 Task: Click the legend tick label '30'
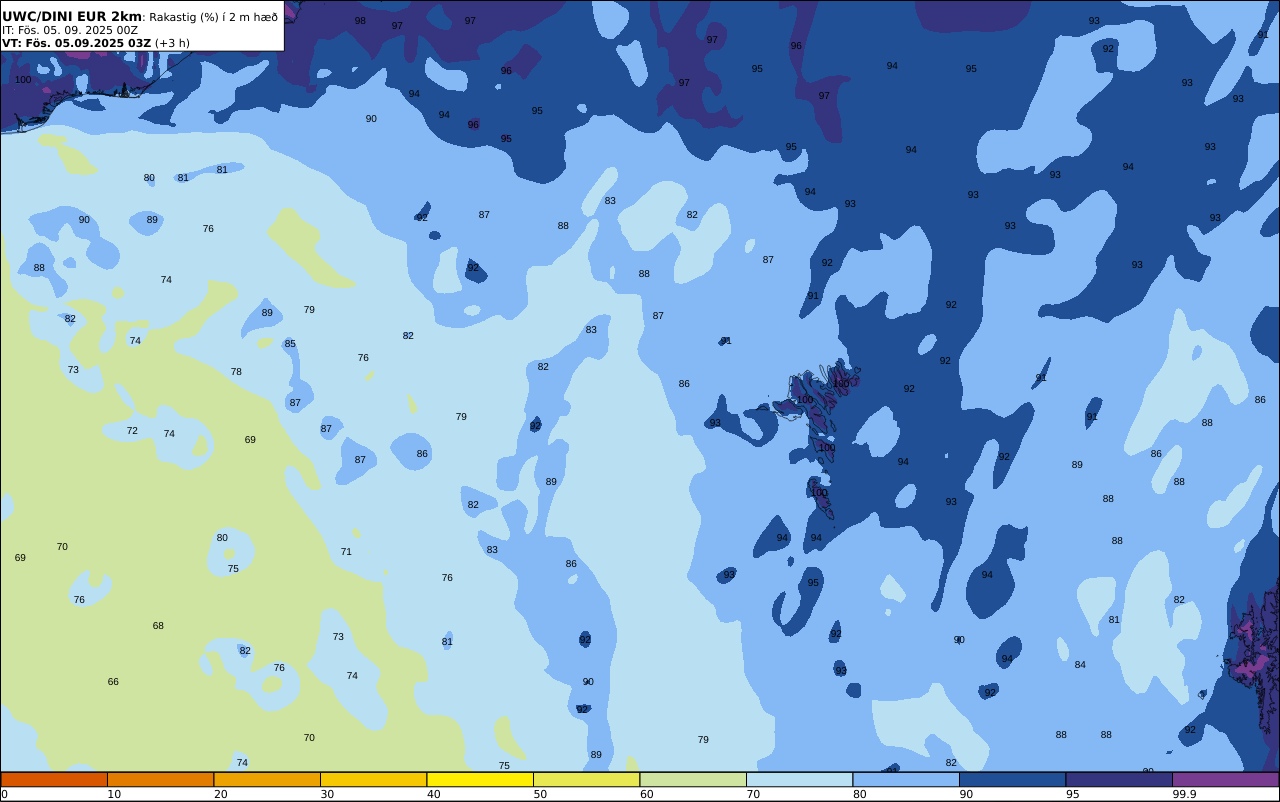[x=327, y=794]
